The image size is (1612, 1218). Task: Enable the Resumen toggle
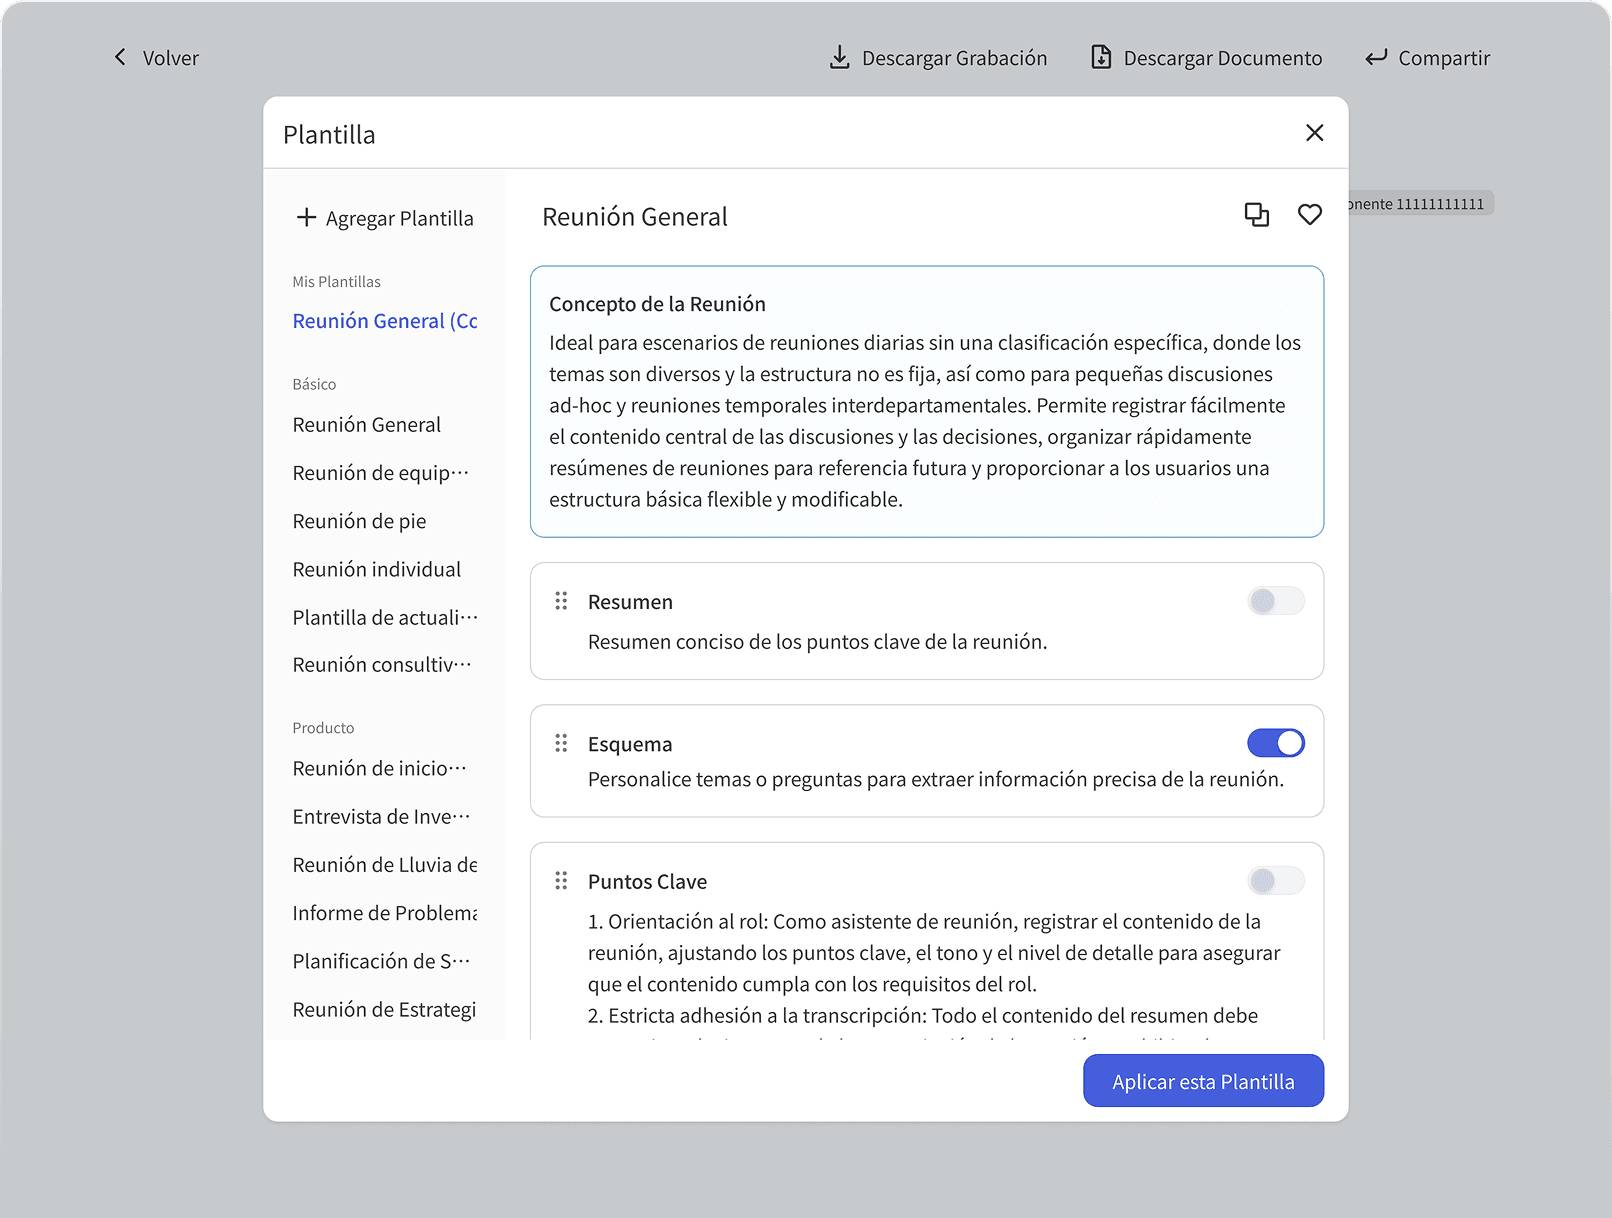(1275, 601)
